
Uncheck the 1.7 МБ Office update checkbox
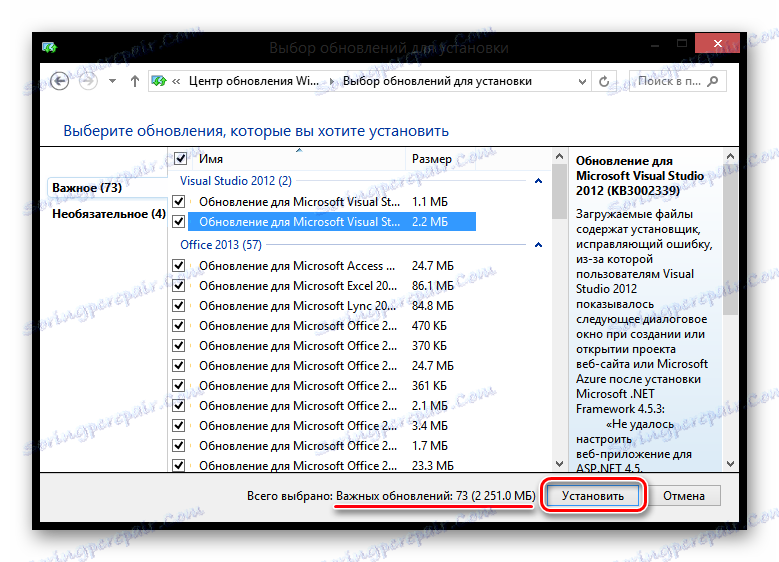point(178,446)
